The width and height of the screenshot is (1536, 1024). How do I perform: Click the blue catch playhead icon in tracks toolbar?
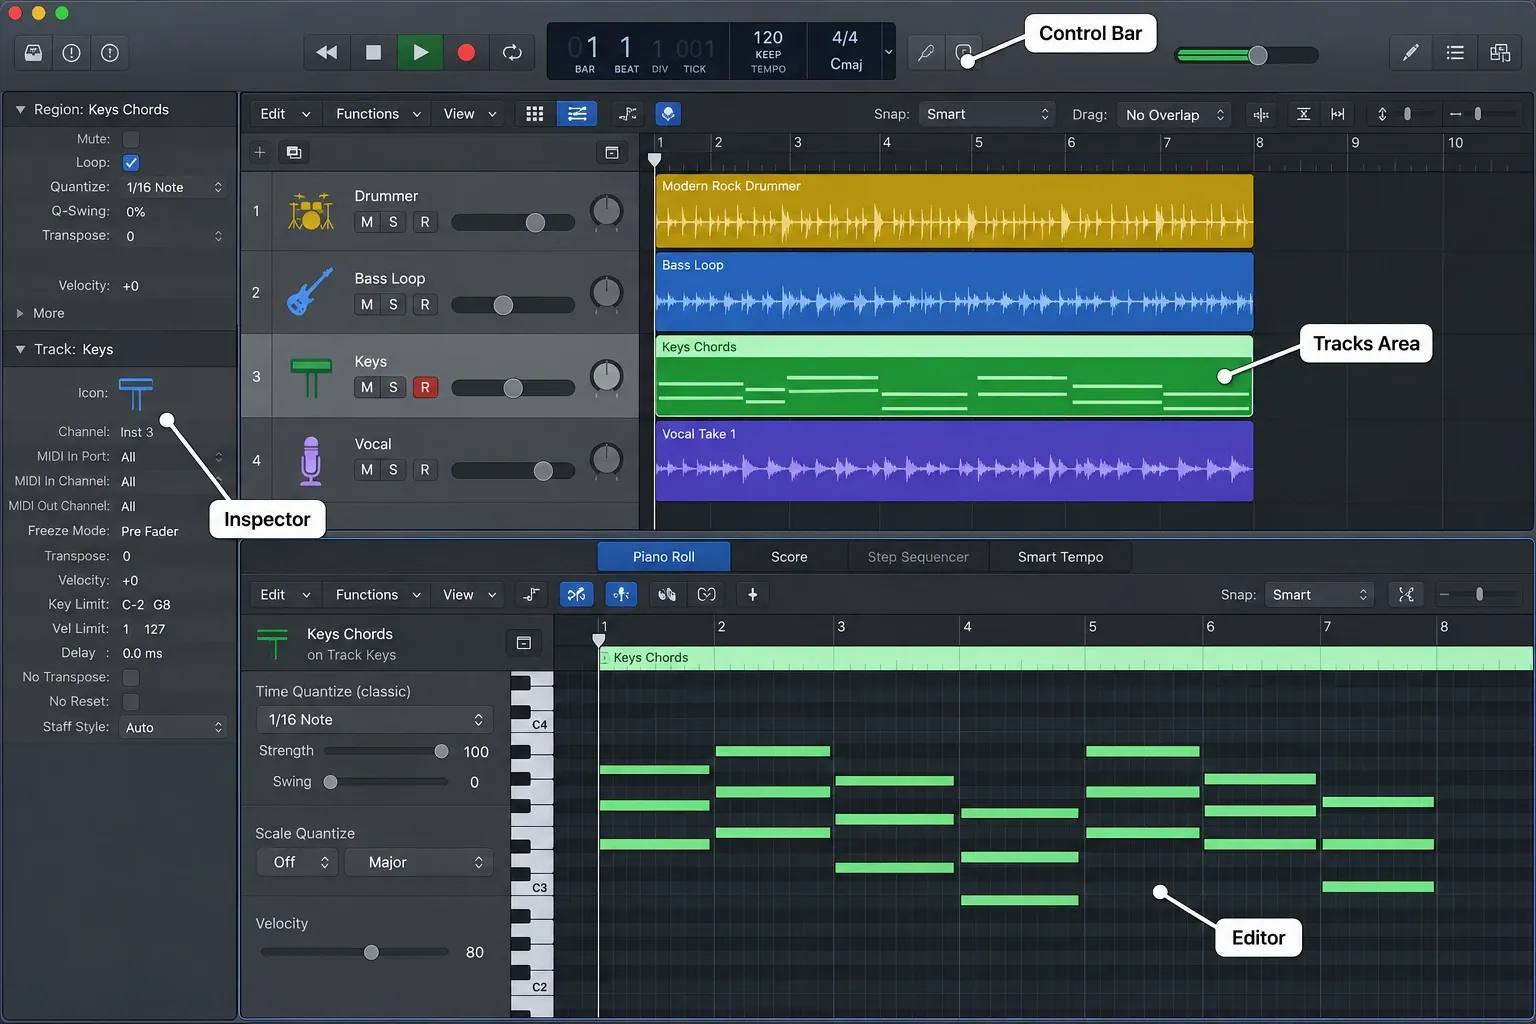668,114
